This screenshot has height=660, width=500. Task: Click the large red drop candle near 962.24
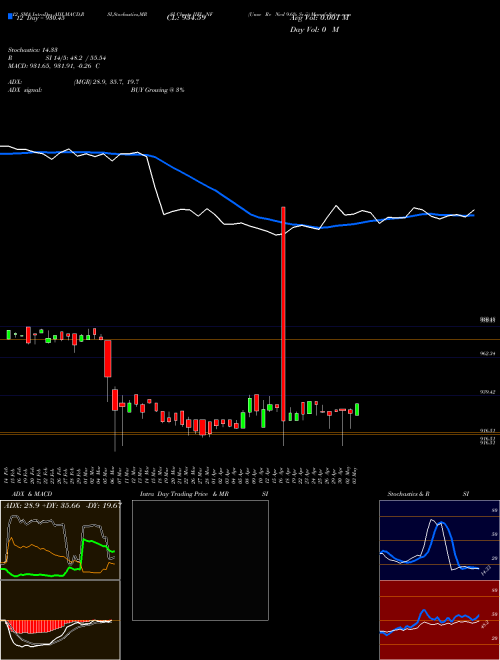point(108,359)
